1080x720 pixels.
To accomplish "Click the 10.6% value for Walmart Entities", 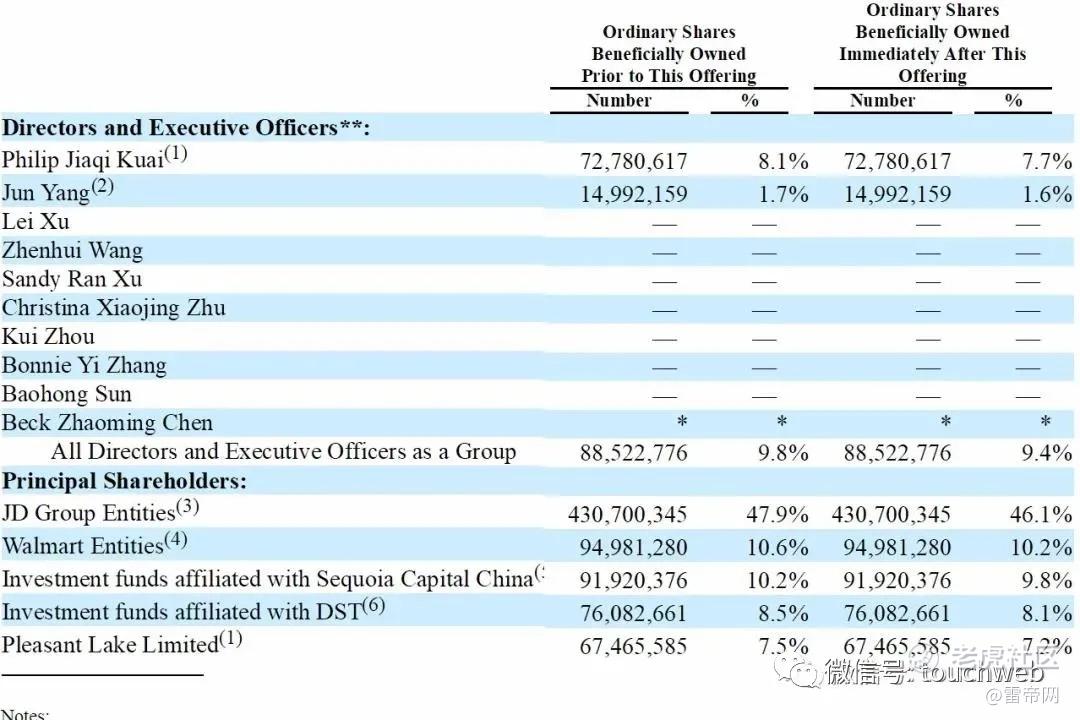I will pos(778,548).
